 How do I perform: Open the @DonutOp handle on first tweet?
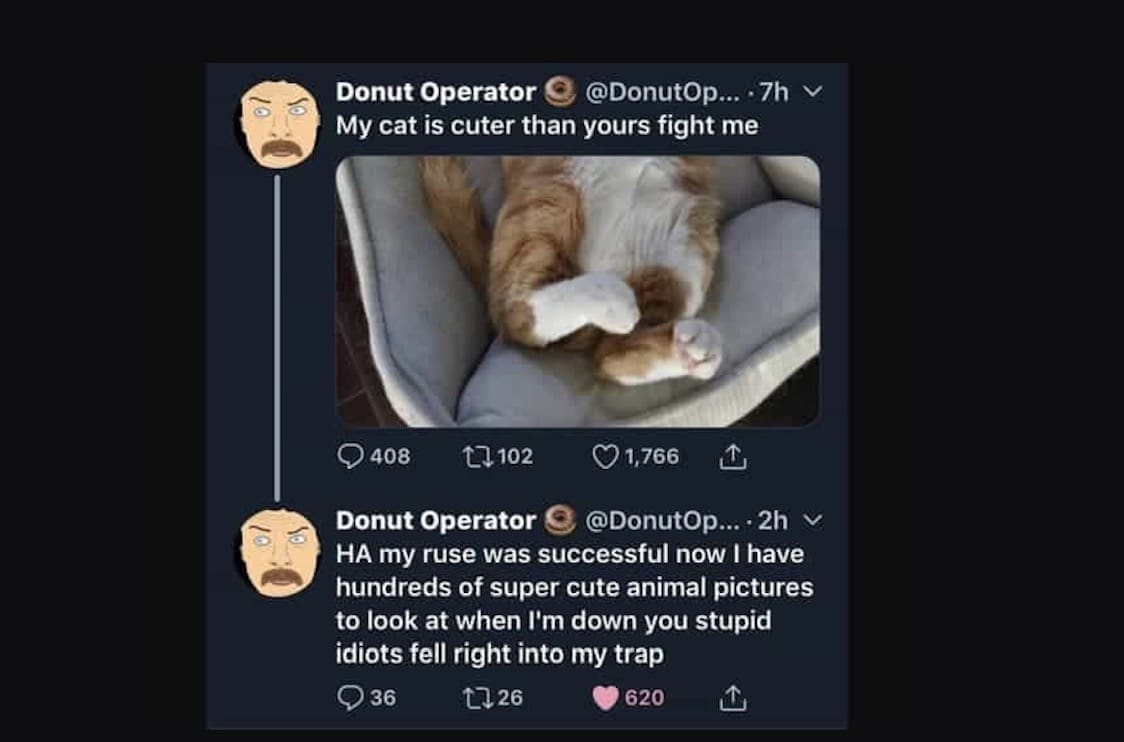tap(662, 92)
